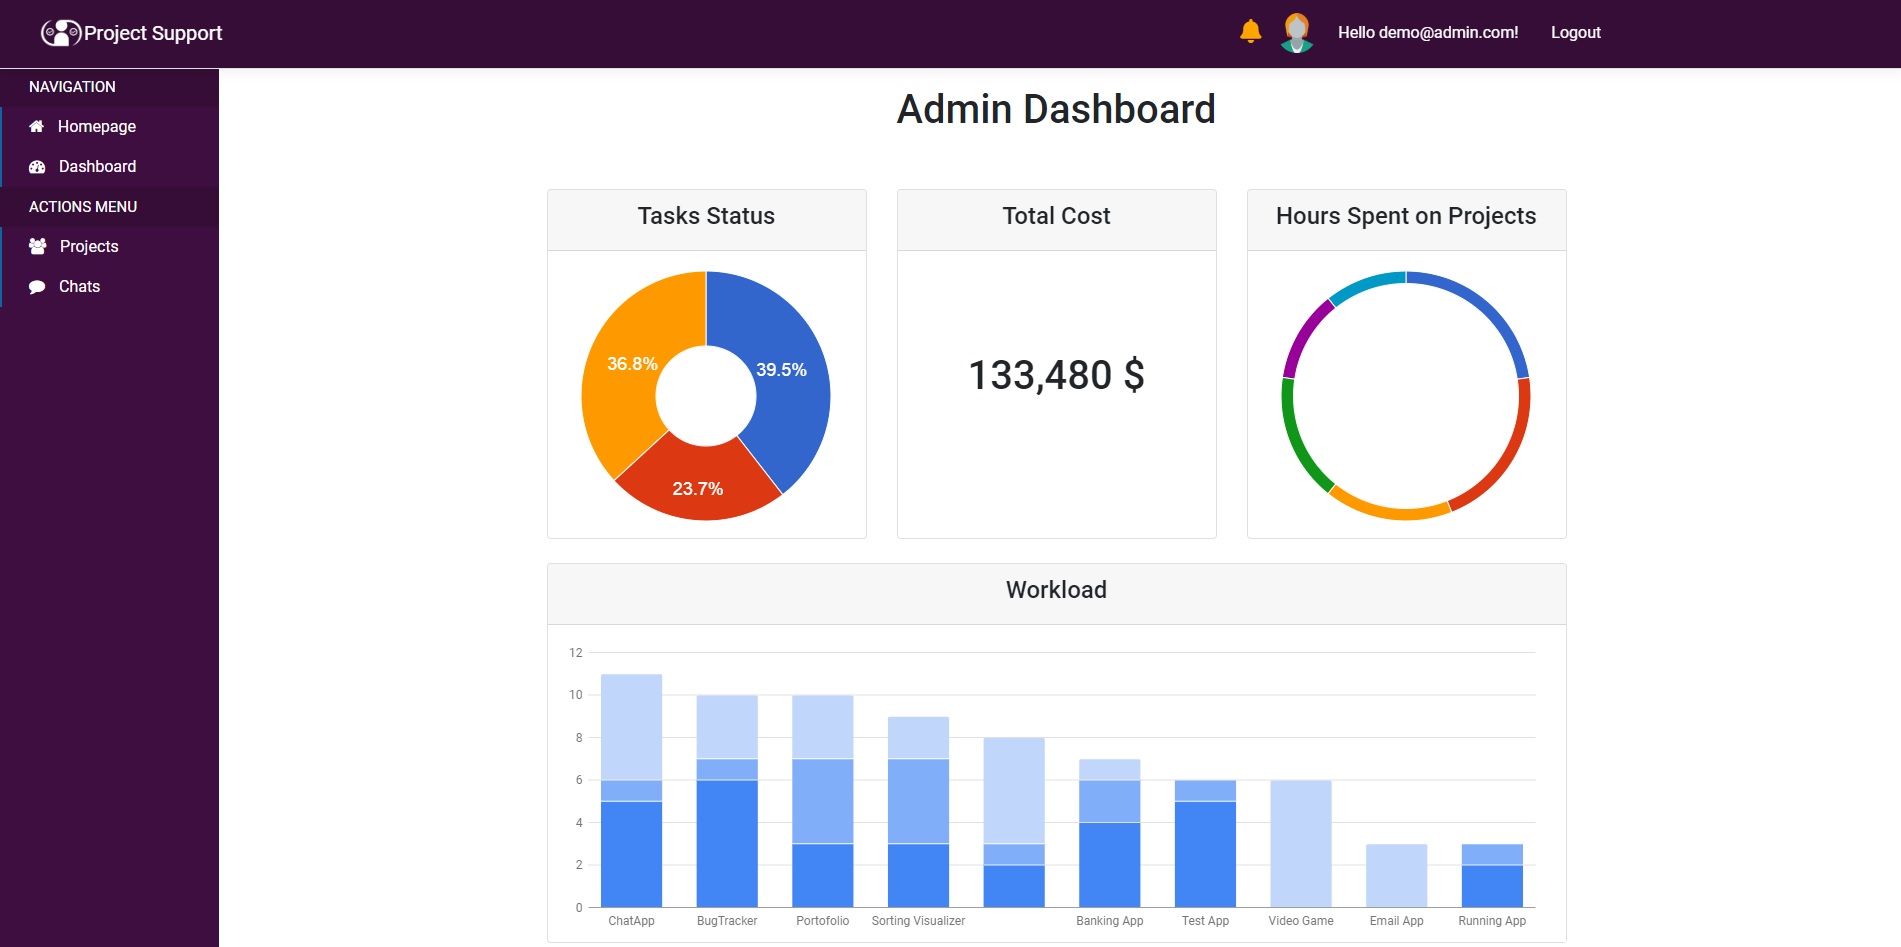Click the Tasks Status card header

[x=707, y=220]
